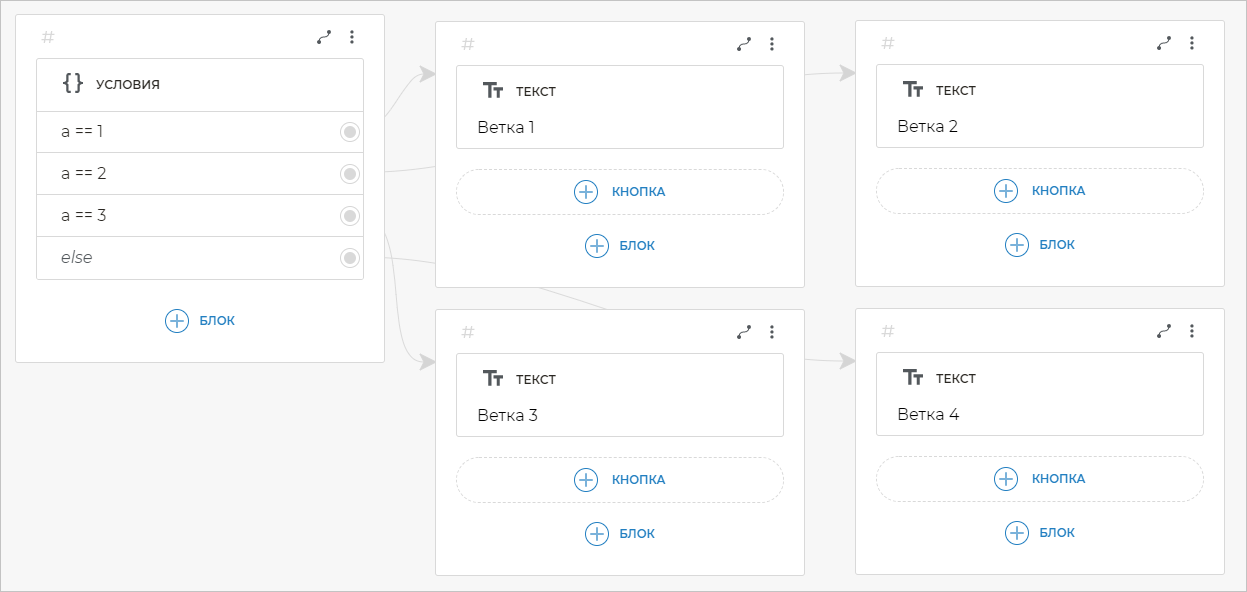Click the connection icon on the Ветка 1 card
This screenshot has height=592, width=1247.
coord(744,44)
